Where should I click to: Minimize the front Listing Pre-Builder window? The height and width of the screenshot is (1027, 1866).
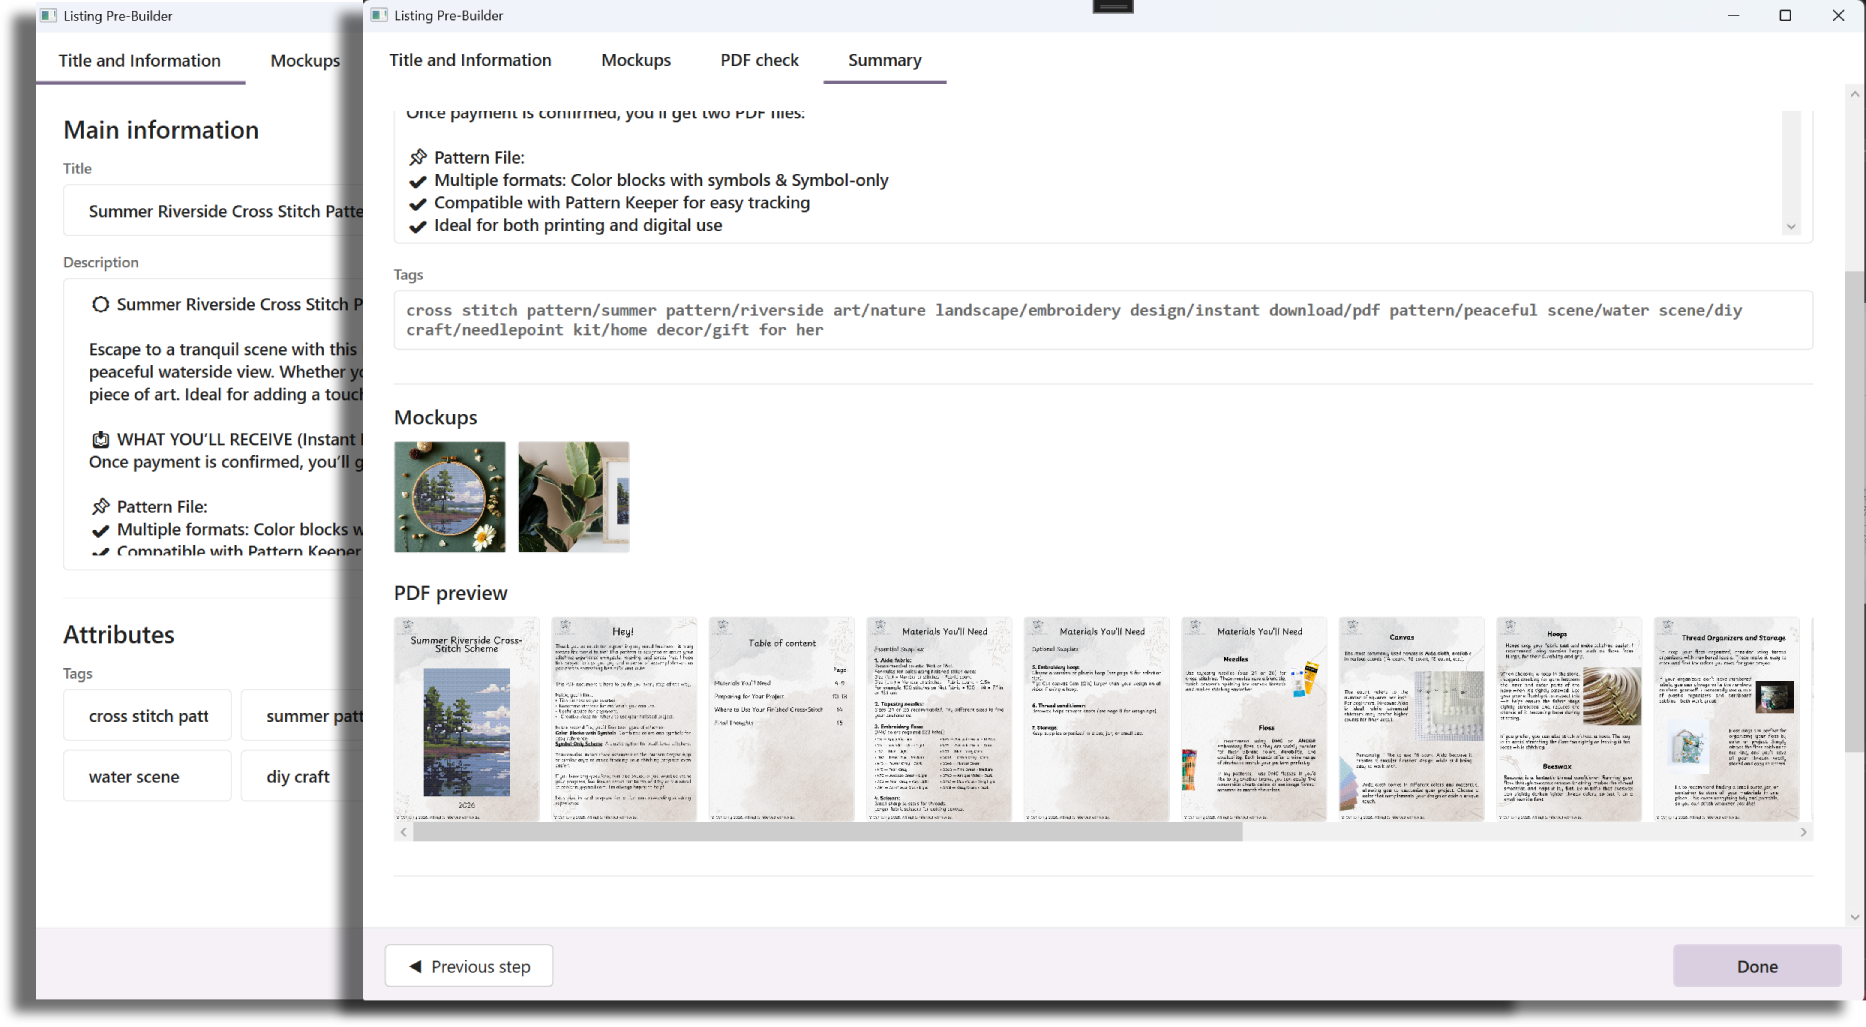[x=1733, y=15]
